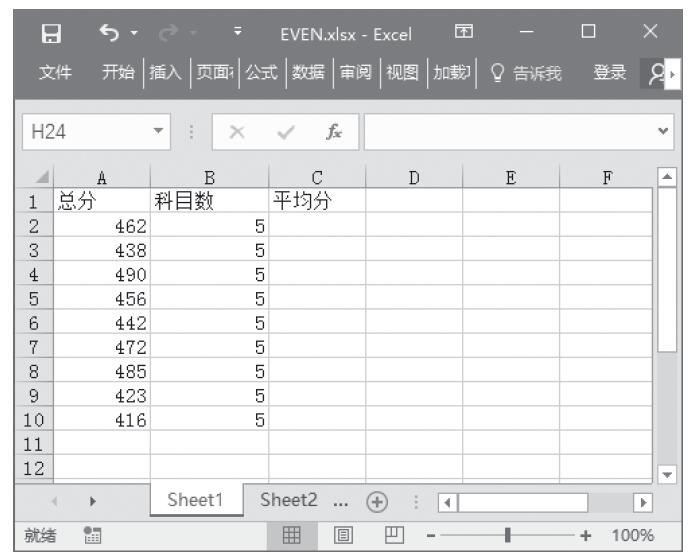Open Customize Quick Access Toolbar dropdown

tap(237, 33)
